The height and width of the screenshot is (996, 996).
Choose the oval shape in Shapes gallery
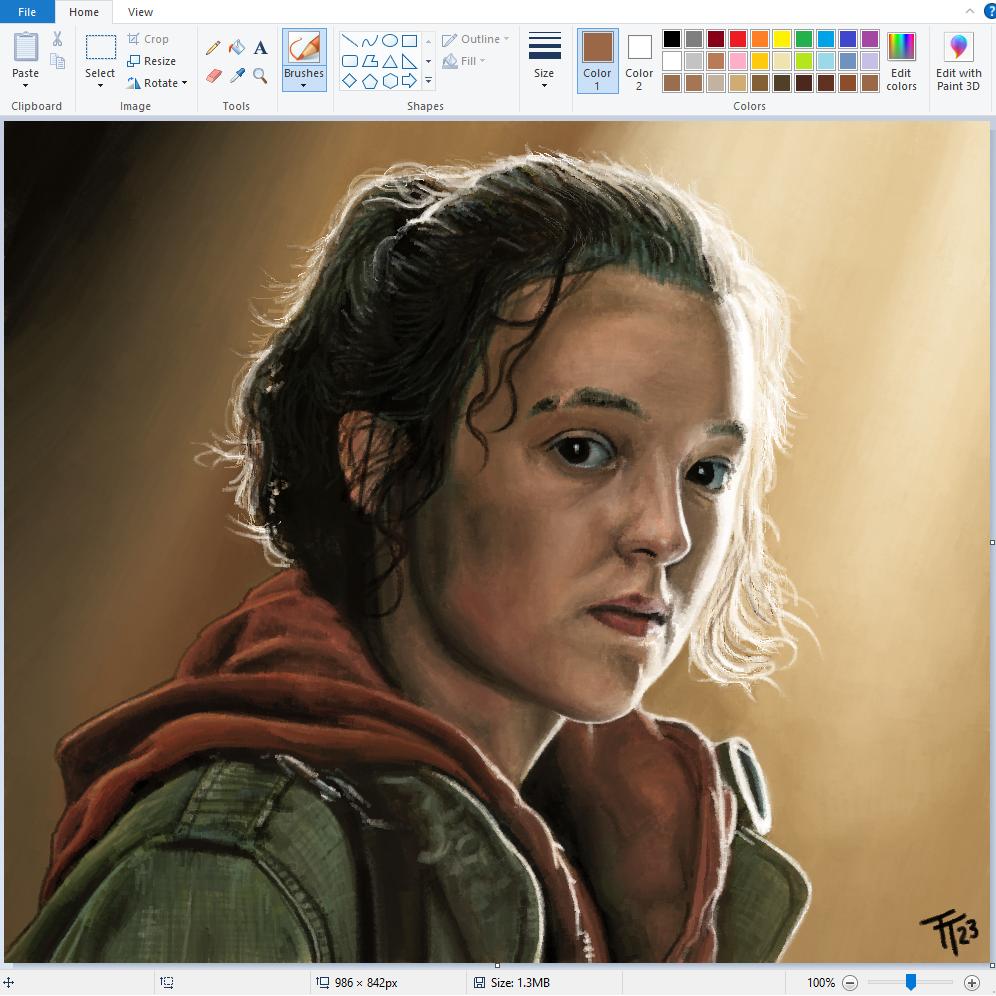point(390,41)
